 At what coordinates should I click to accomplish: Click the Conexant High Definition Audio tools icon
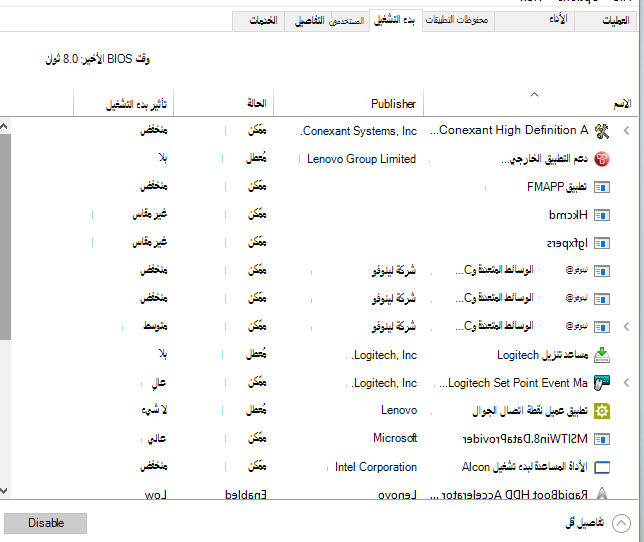pyautogui.click(x=602, y=131)
